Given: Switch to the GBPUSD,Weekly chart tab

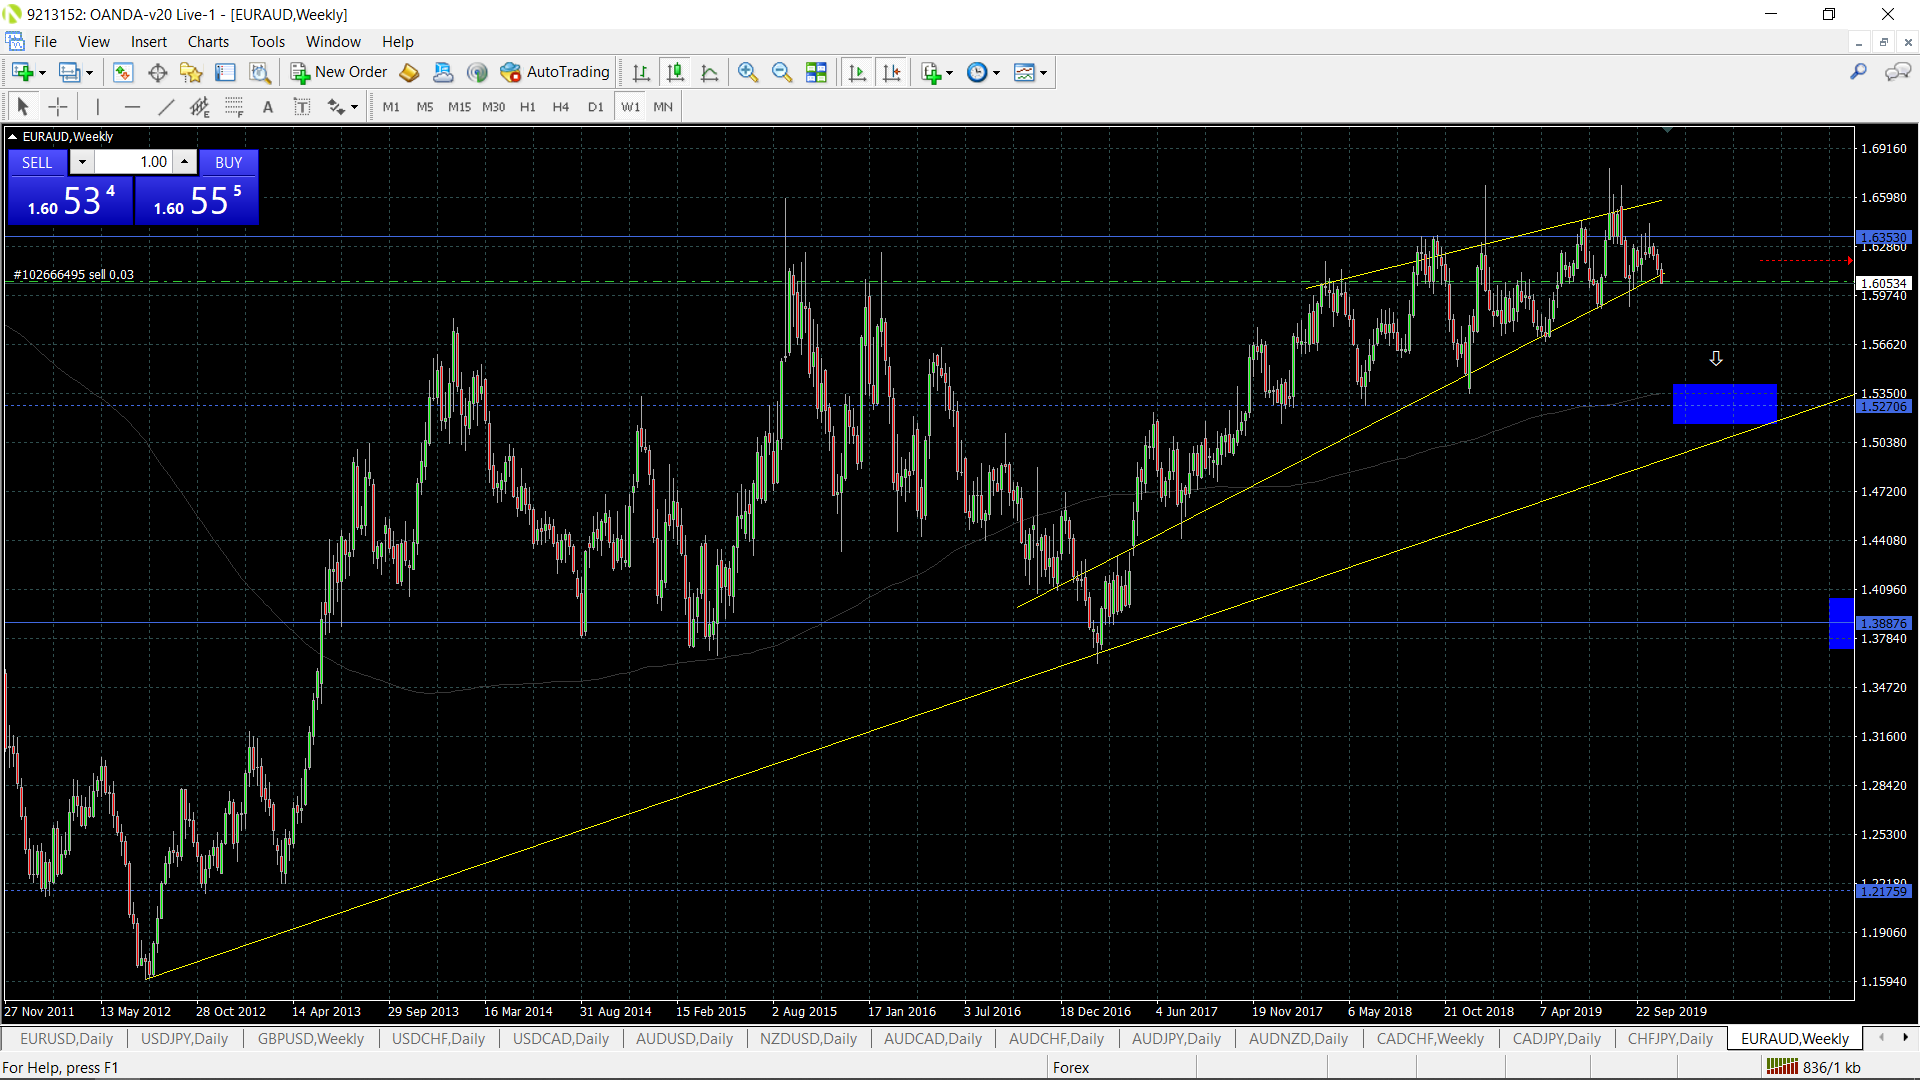Looking at the screenshot, I should coord(311,1039).
